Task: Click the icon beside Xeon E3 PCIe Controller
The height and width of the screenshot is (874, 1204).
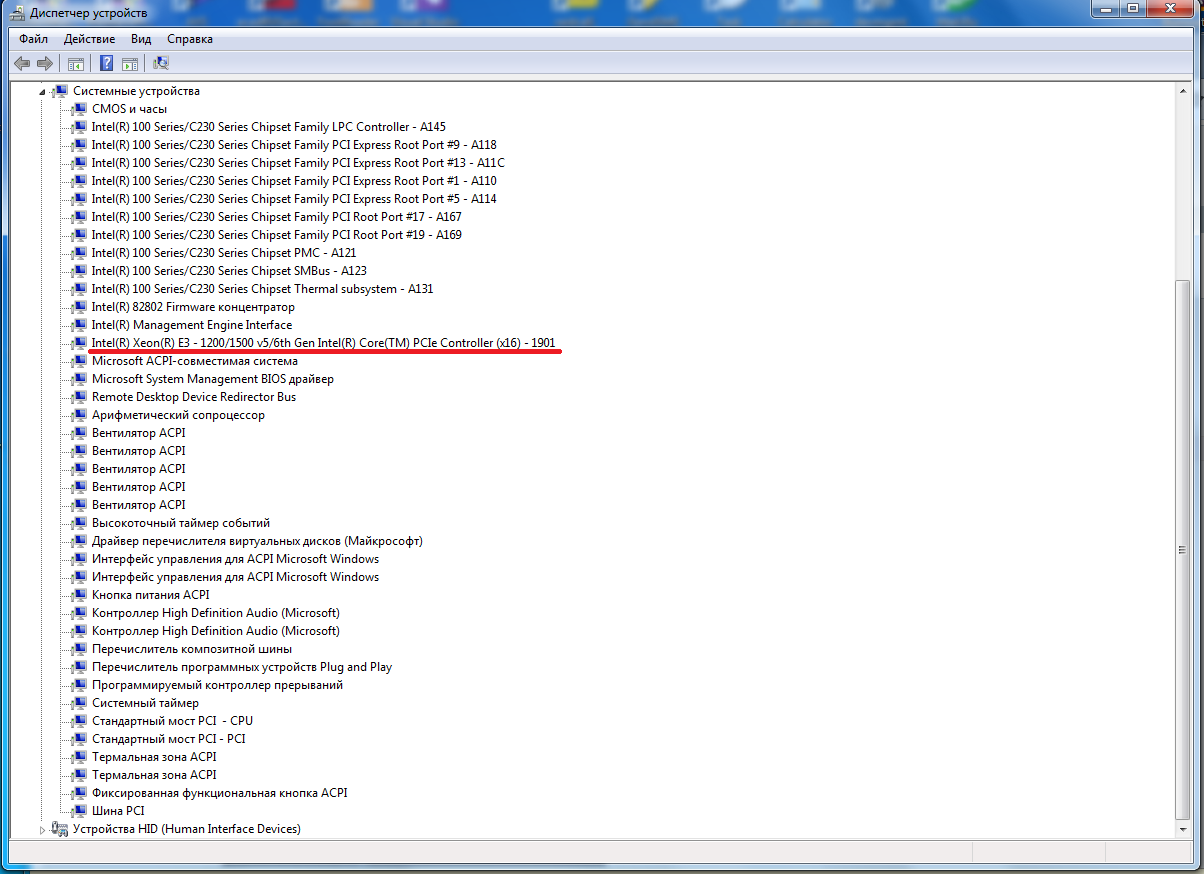Action: [80, 343]
